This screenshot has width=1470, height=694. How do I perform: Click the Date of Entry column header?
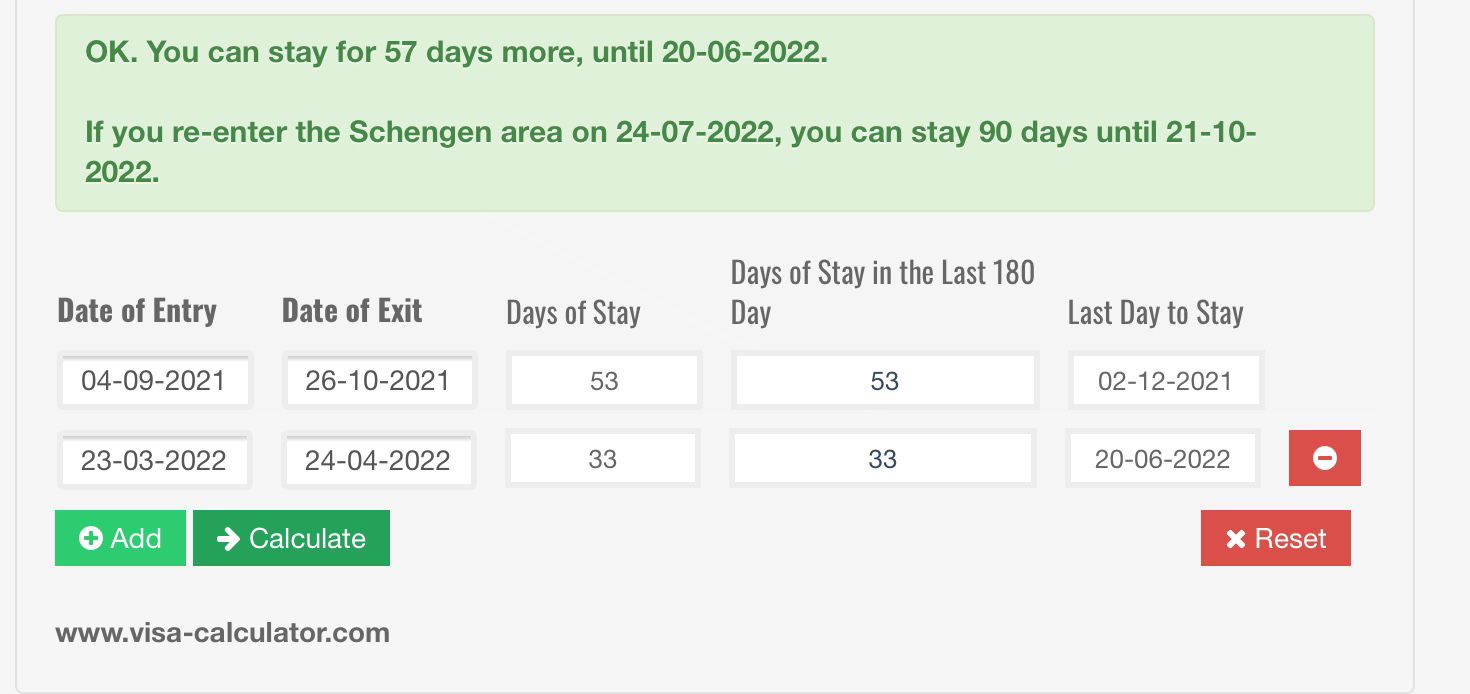click(x=137, y=311)
